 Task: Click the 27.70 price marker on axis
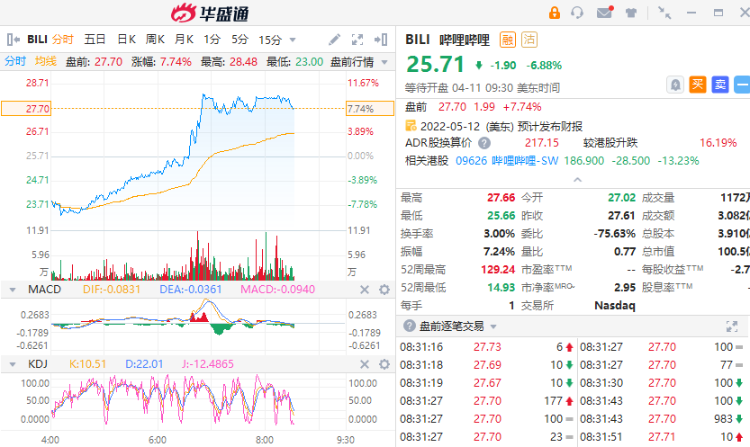[x=26, y=109]
